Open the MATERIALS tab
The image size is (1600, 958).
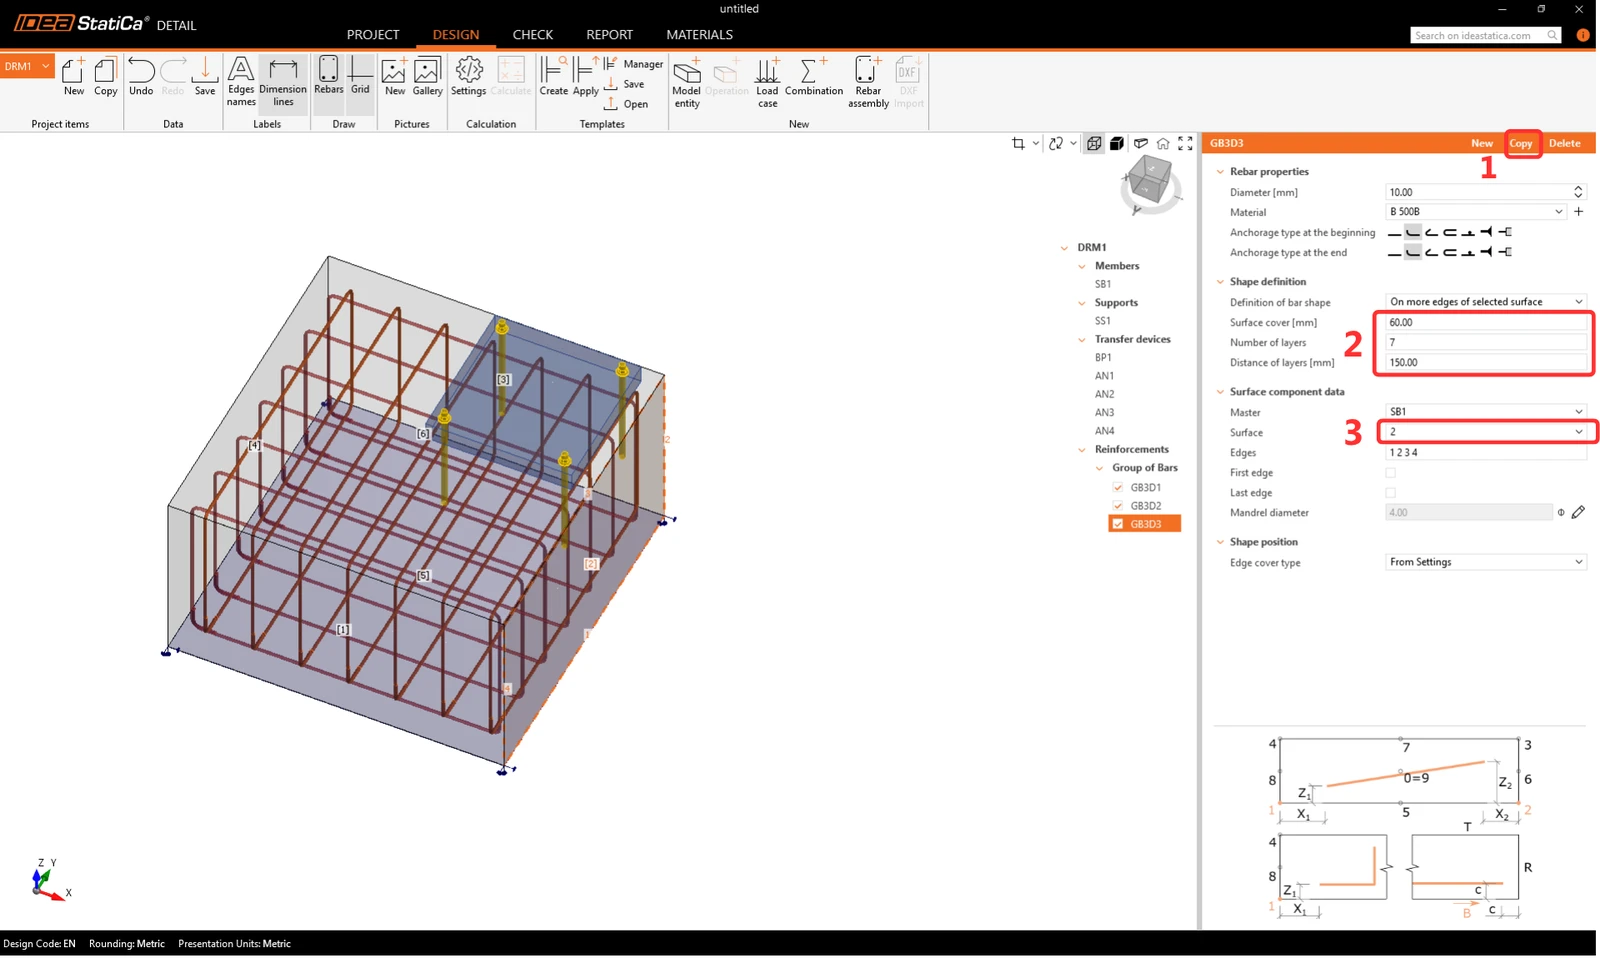coord(700,34)
